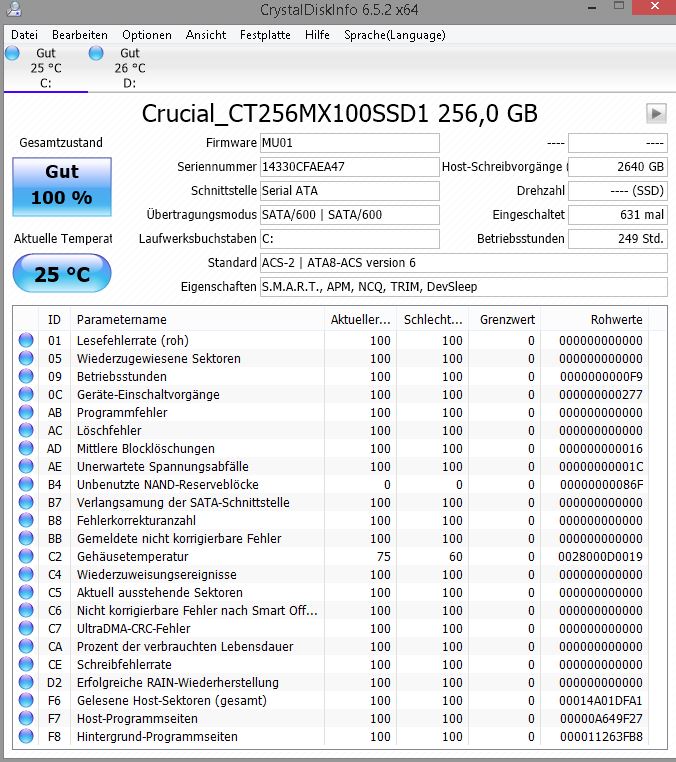Image resolution: width=676 pixels, height=762 pixels.
Task: Click the blue status orb for drive C:
Action: 12,53
